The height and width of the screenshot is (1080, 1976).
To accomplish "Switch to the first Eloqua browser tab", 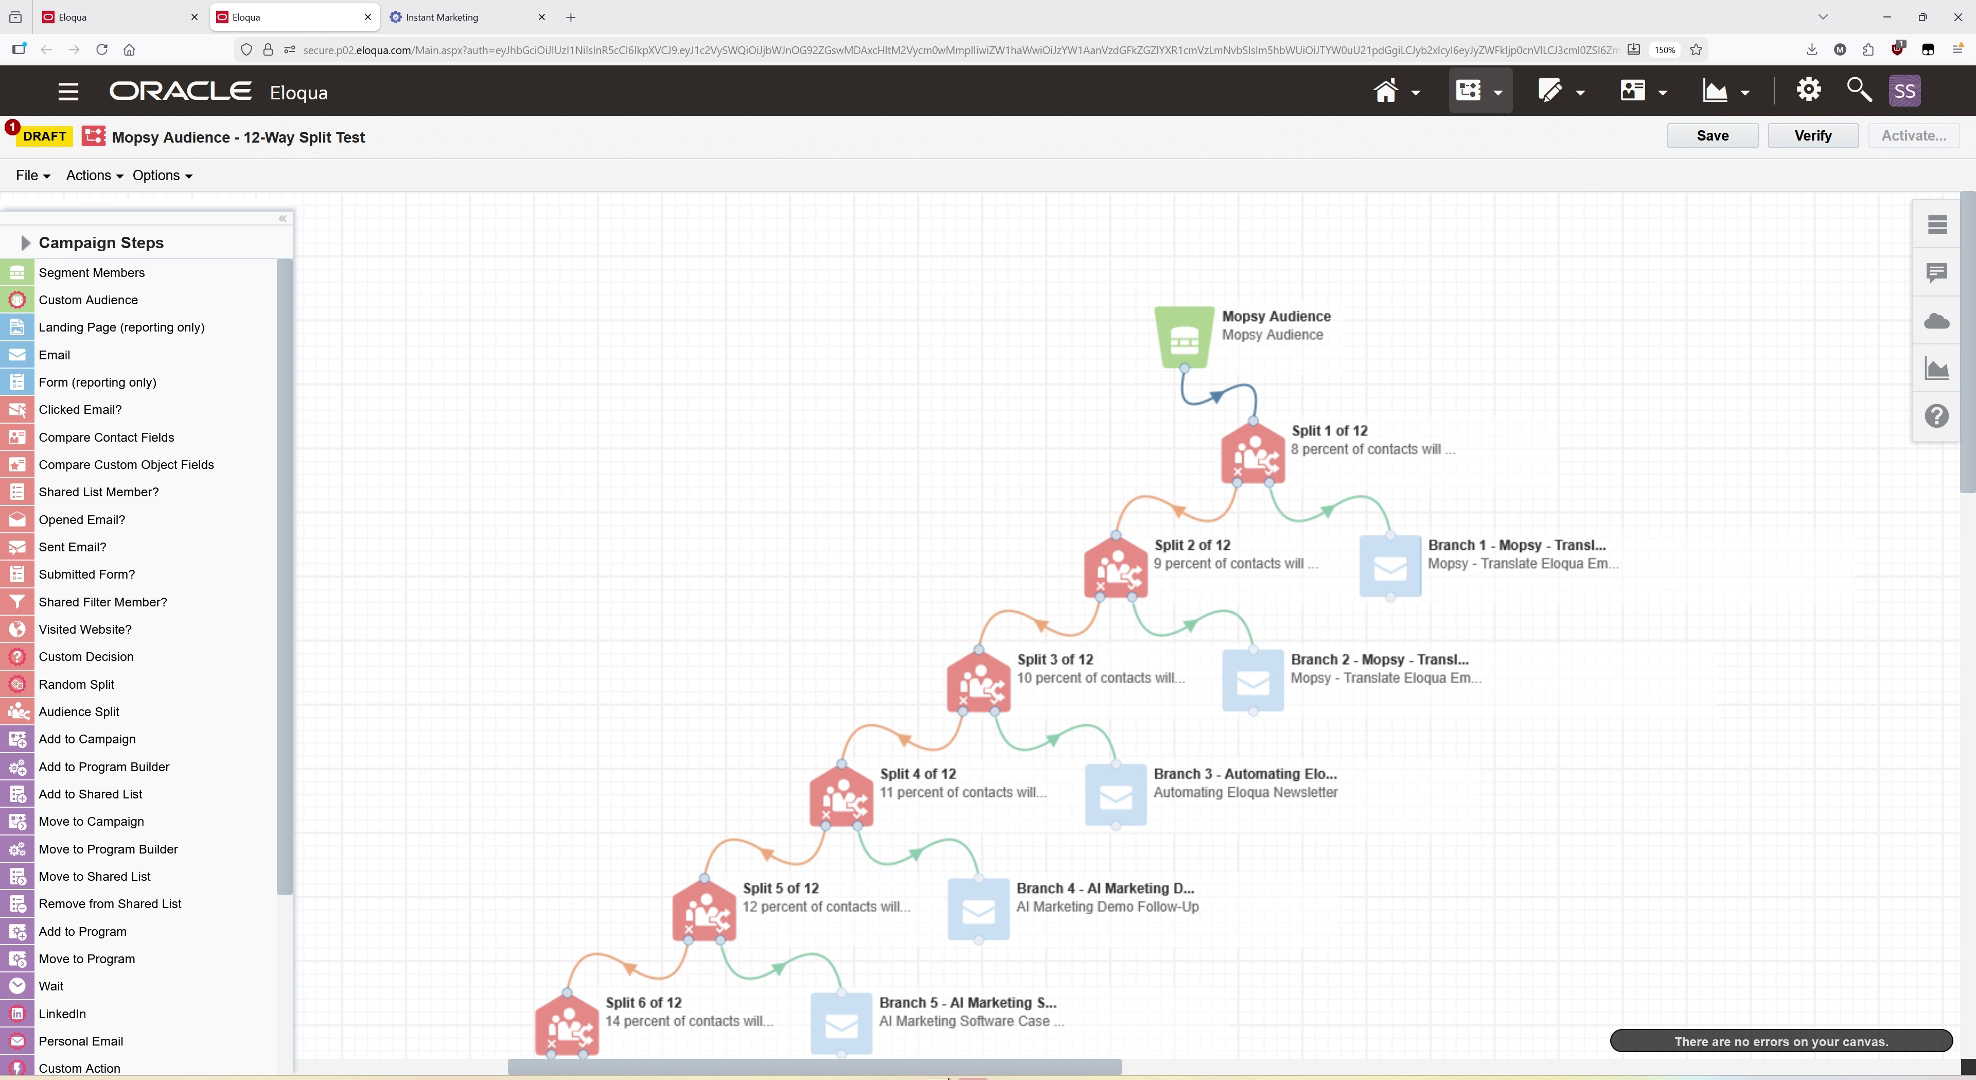I will [120, 17].
